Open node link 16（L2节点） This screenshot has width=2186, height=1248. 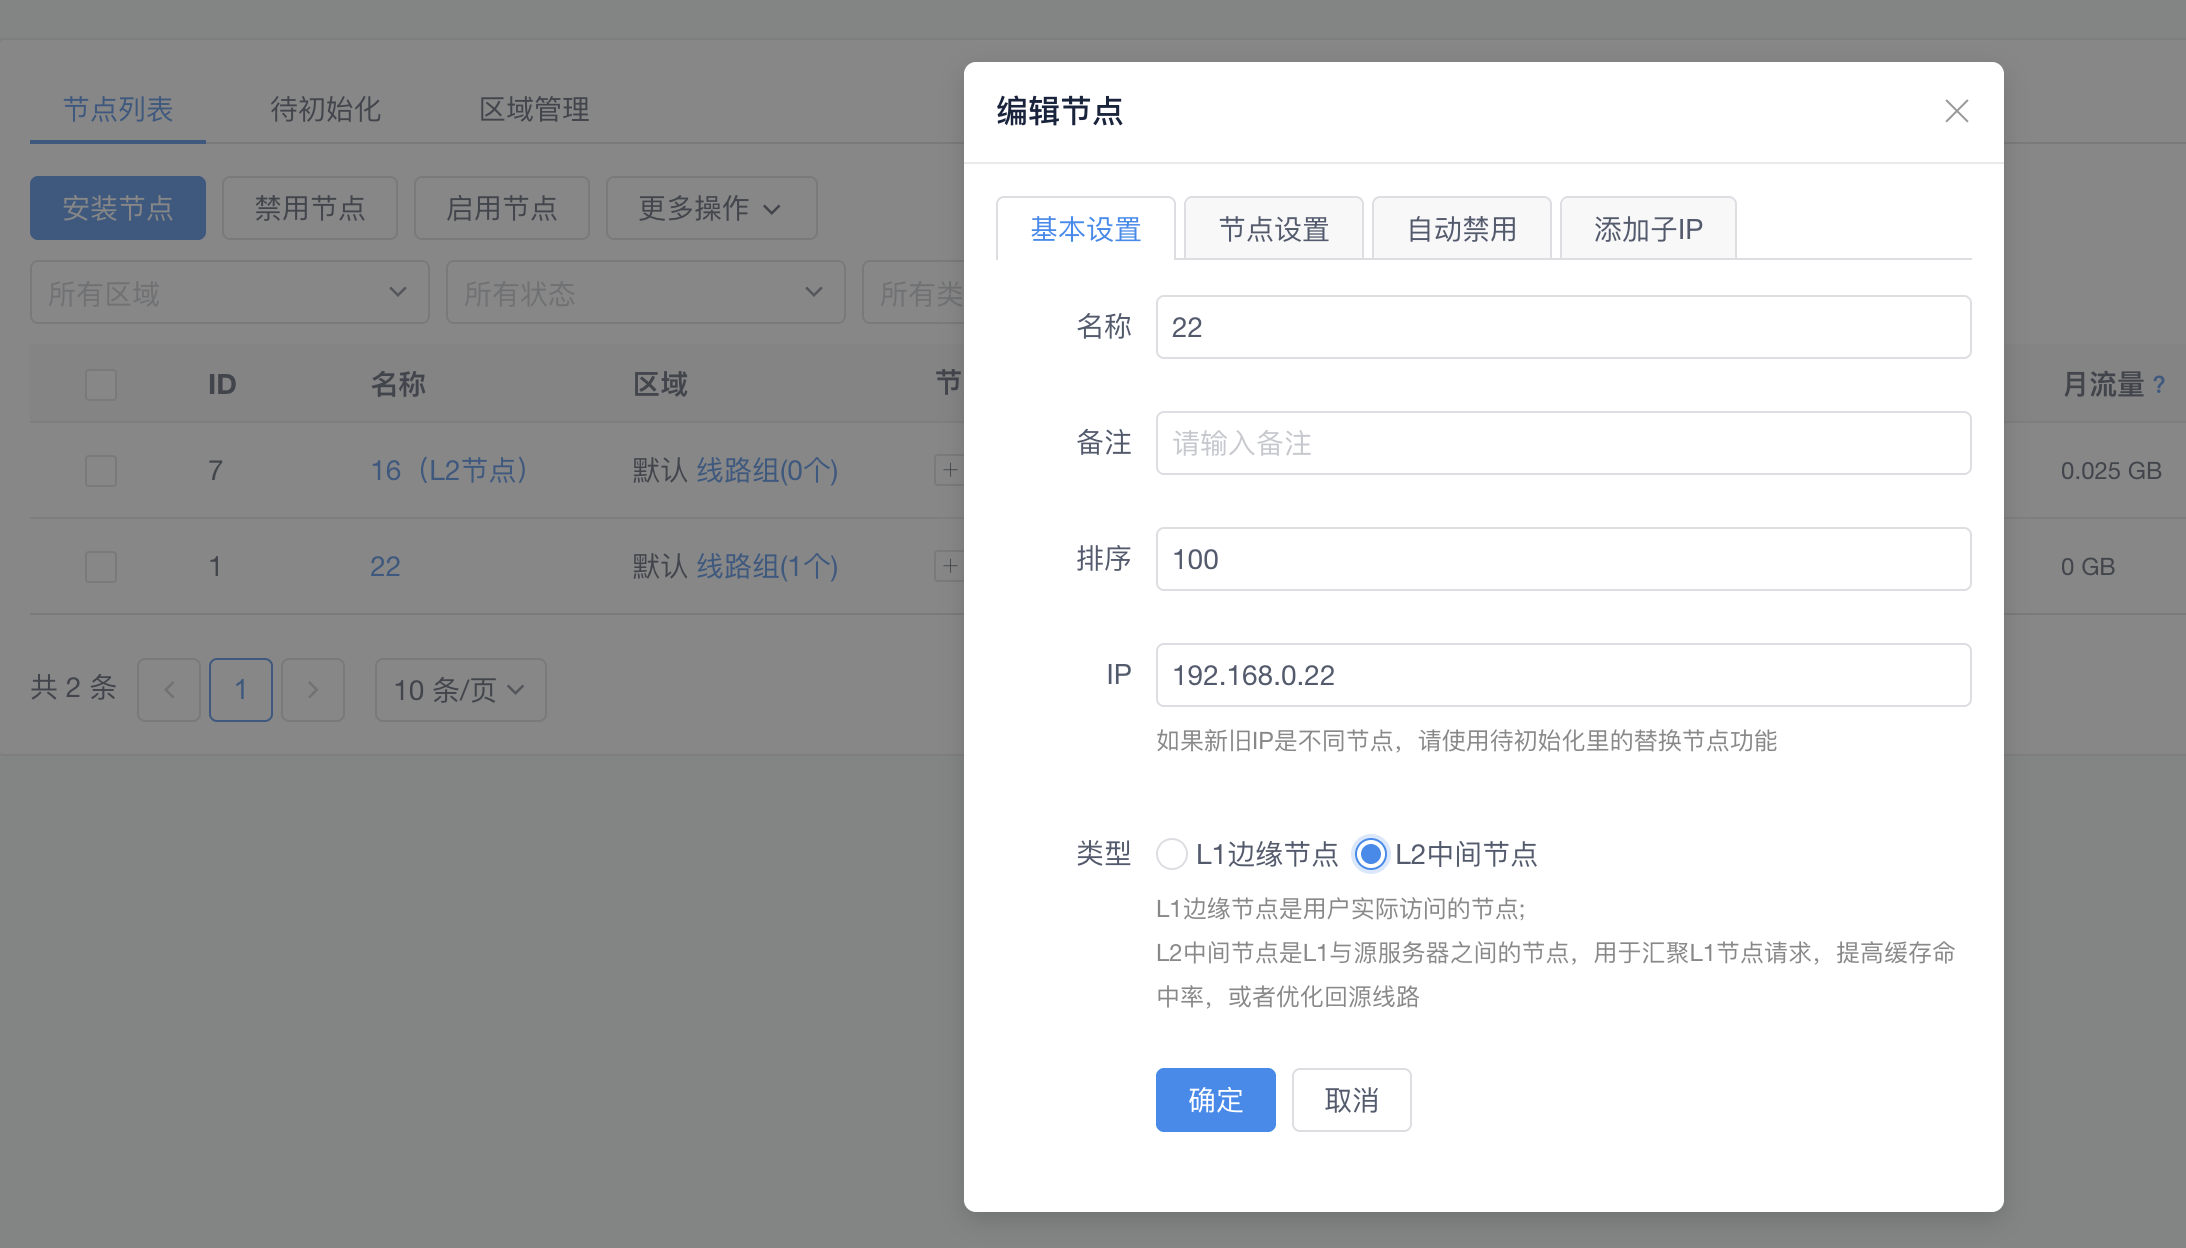click(x=449, y=470)
